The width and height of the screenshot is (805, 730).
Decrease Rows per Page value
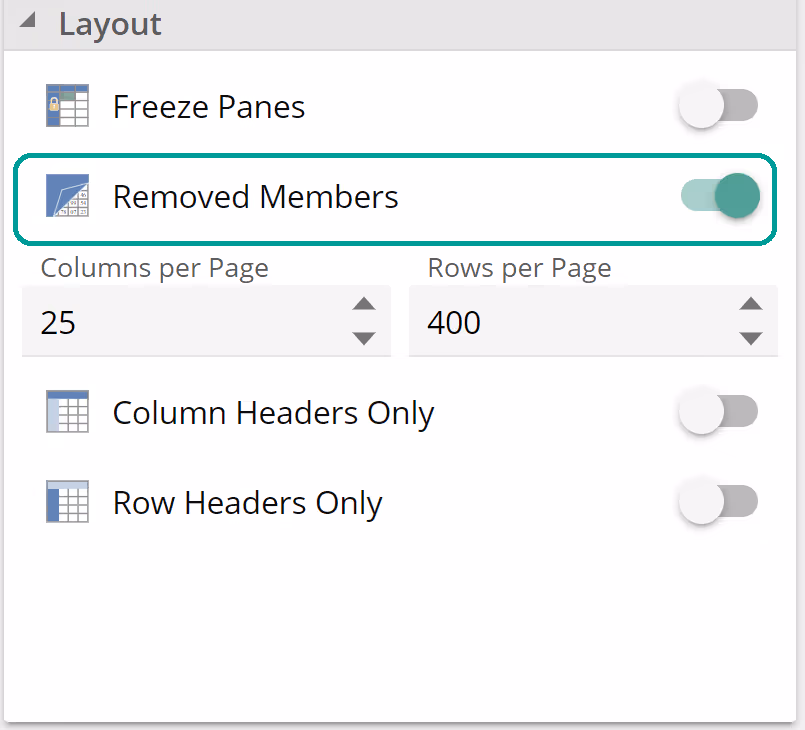click(x=750, y=338)
